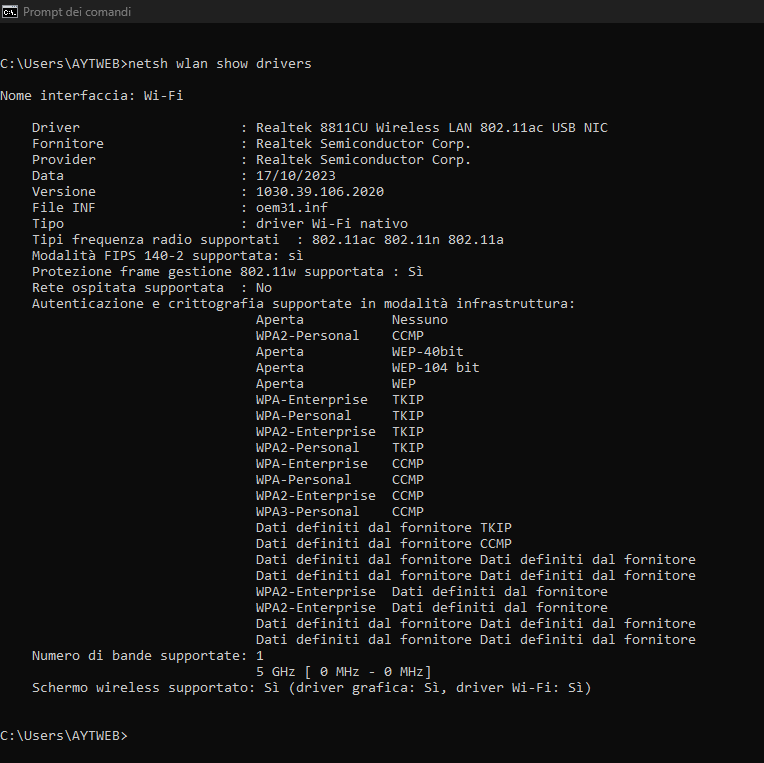
Task: Click the version number 1030.39.106.2020
Action: pos(319,192)
